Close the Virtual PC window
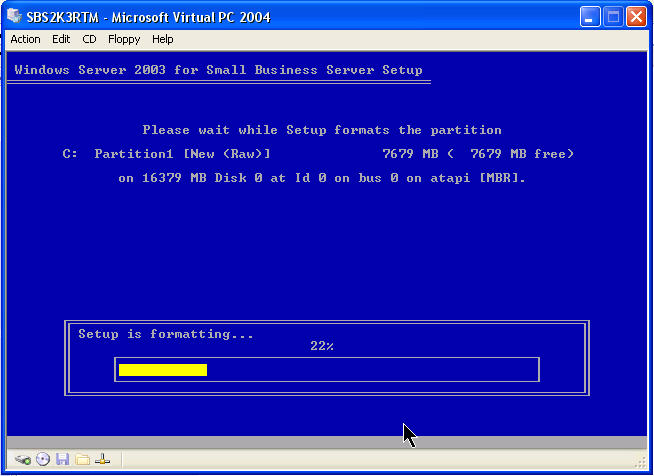Image resolution: width=654 pixels, height=476 pixels. tap(636, 18)
